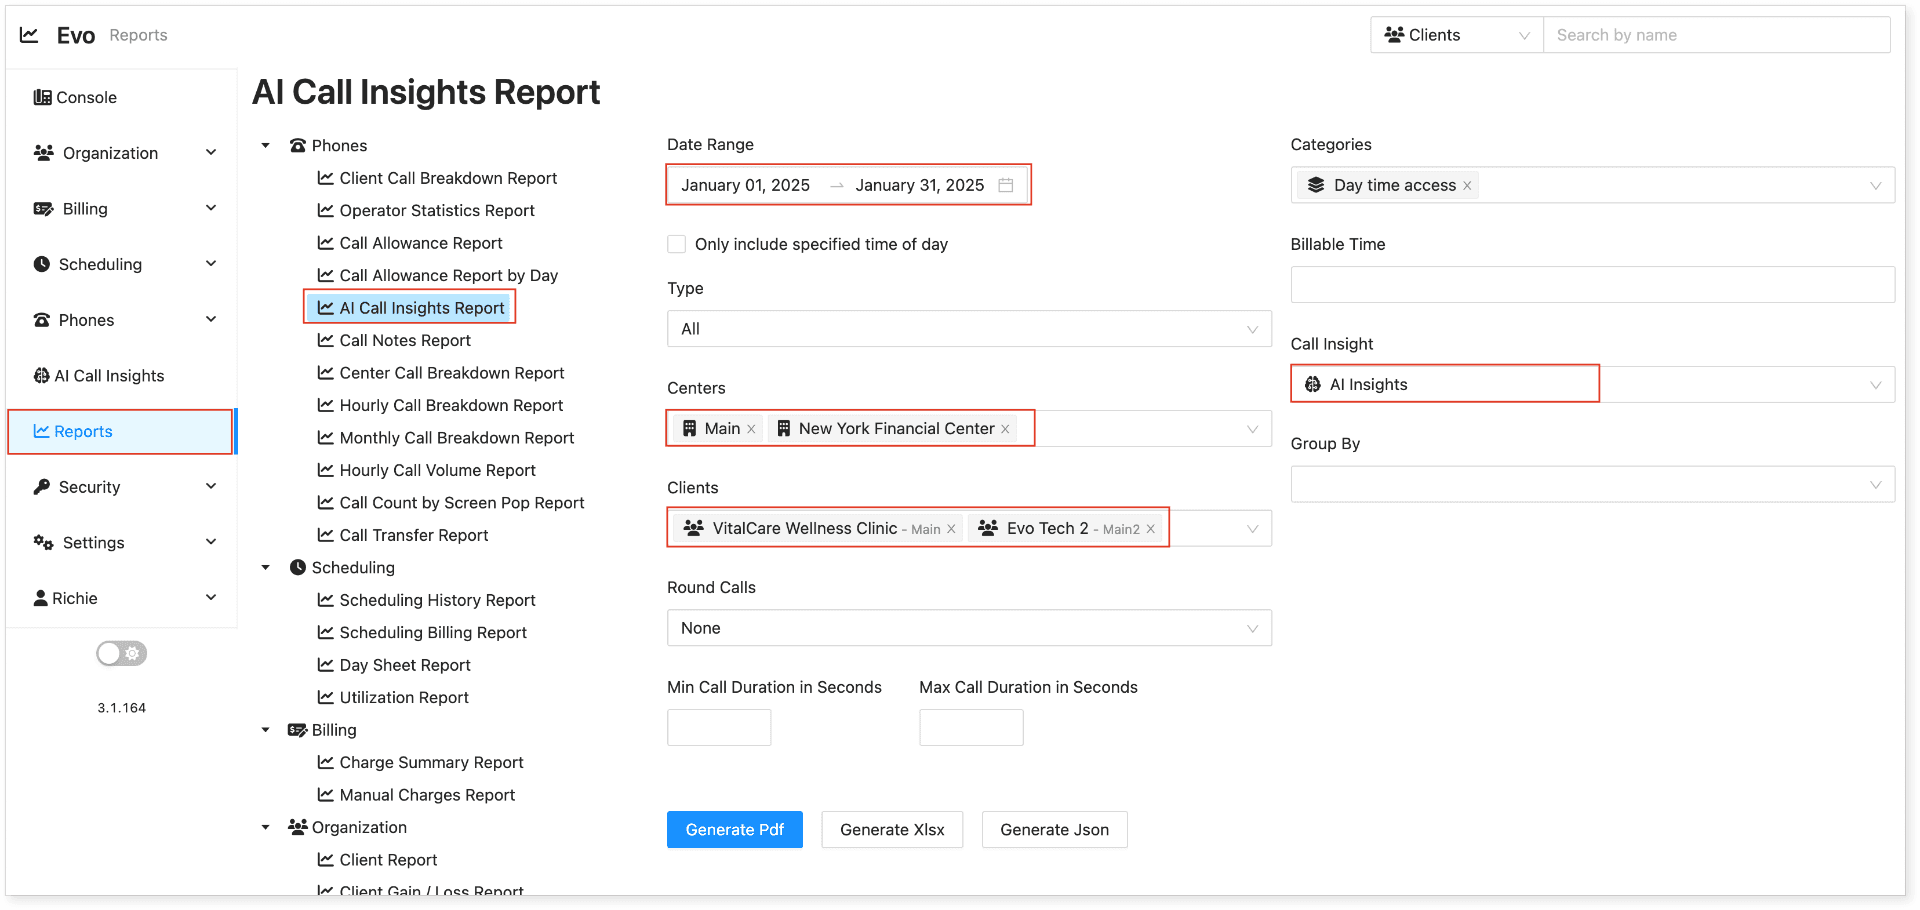The image size is (1920, 910).
Task: Select Call Notes Report
Action: pos(405,341)
